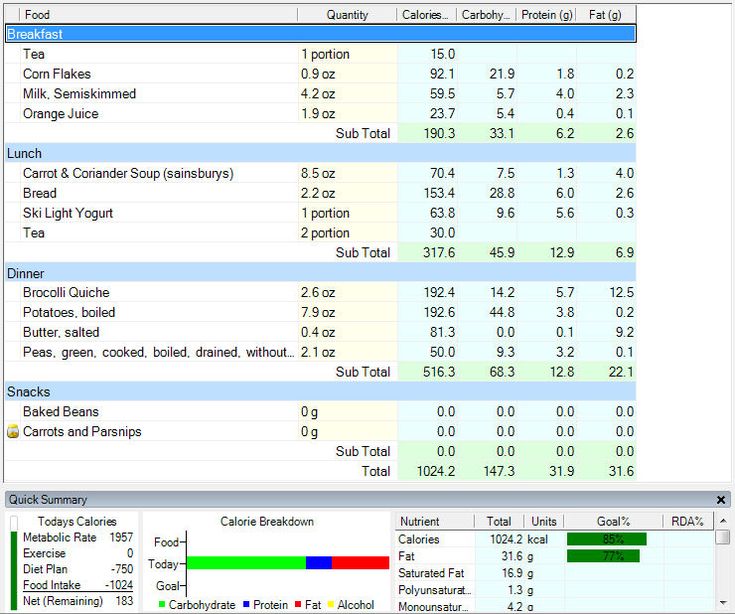The width and height of the screenshot is (735, 614).
Task: Click the icon beside Carrots and Parsnips
Action: (13, 431)
